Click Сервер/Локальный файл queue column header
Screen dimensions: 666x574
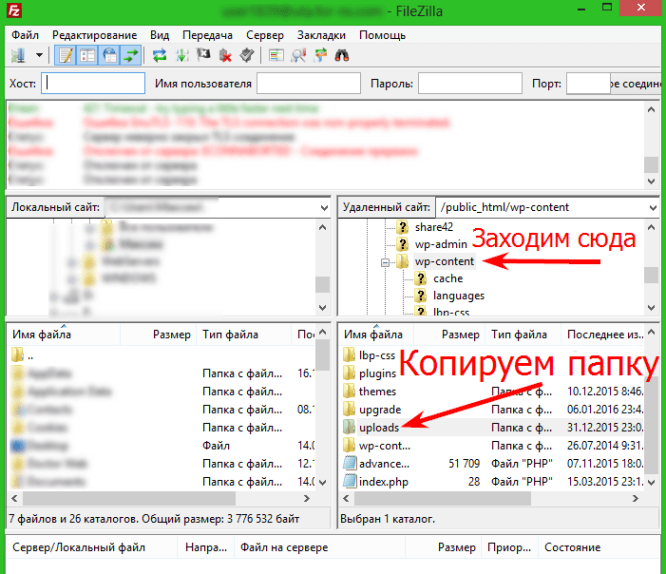(x=79, y=548)
